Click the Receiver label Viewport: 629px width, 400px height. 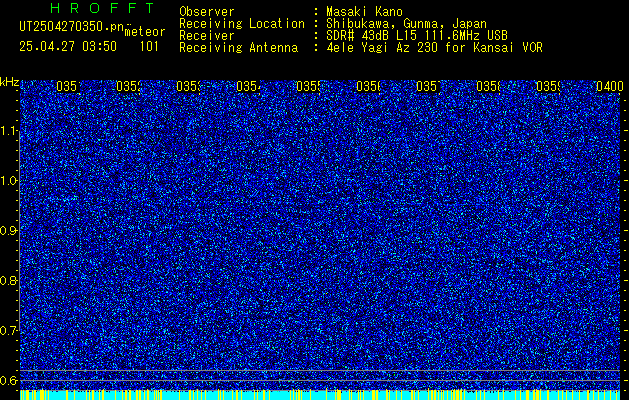(x=207, y=36)
